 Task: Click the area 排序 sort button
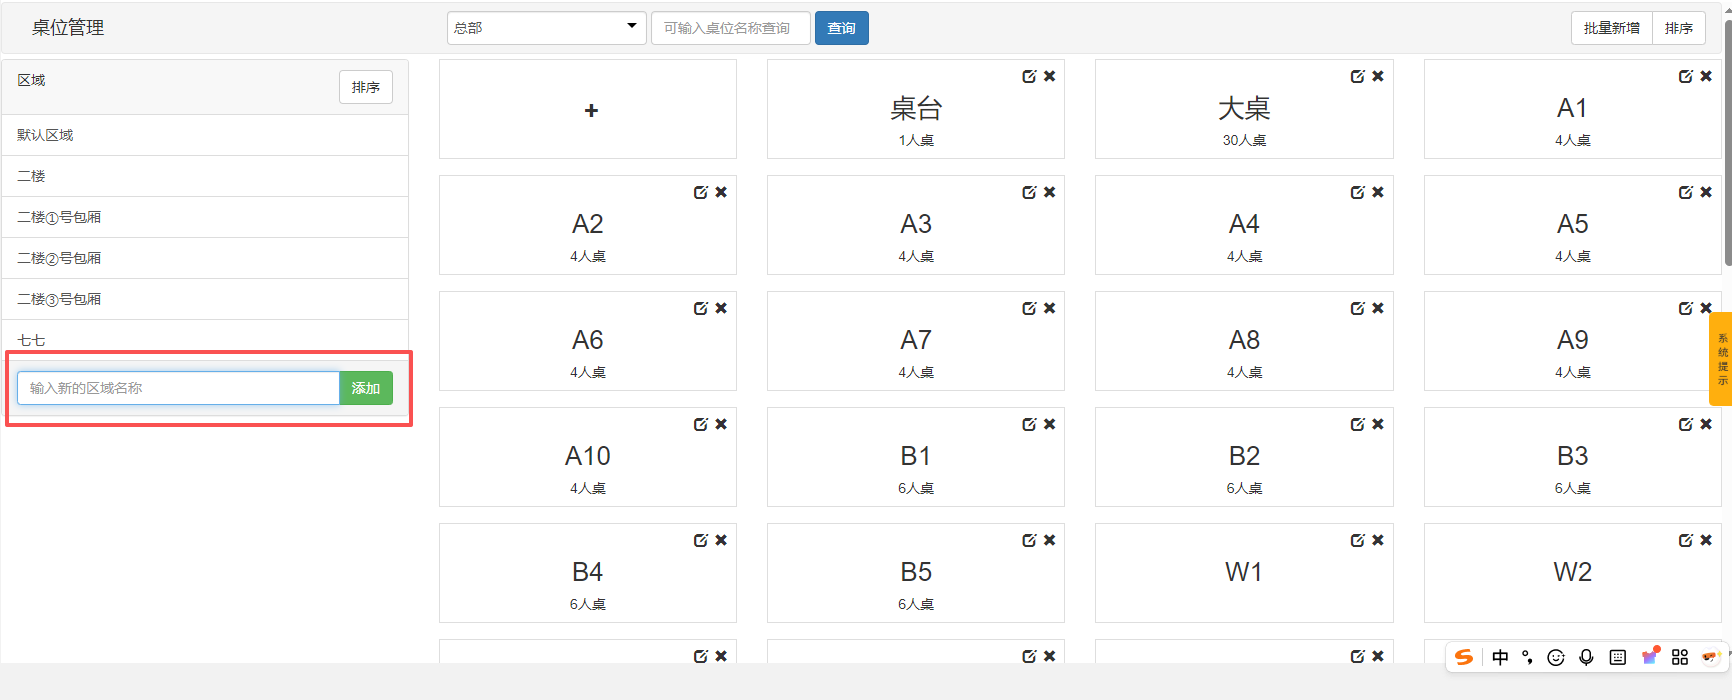365,87
